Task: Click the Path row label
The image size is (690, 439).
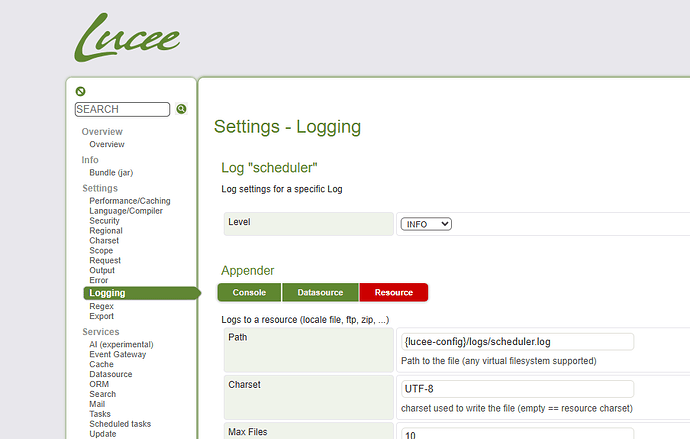Action: click(238, 337)
